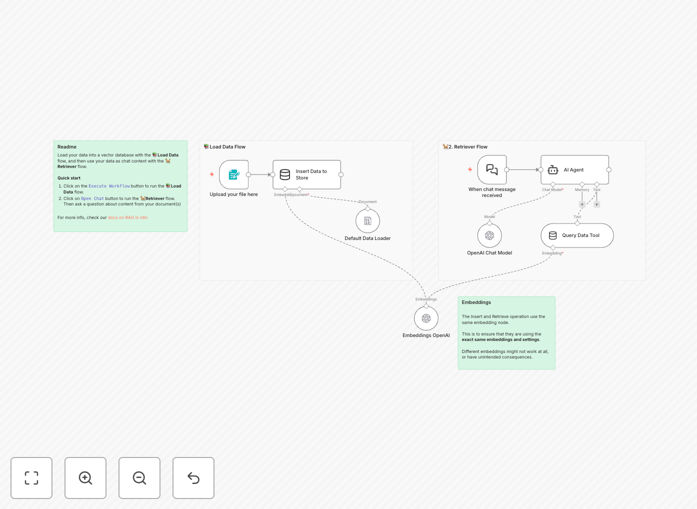Click the Embeddings OpenAI label
The width and height of the screenshot is (697, 509).
tap(426, 336)
